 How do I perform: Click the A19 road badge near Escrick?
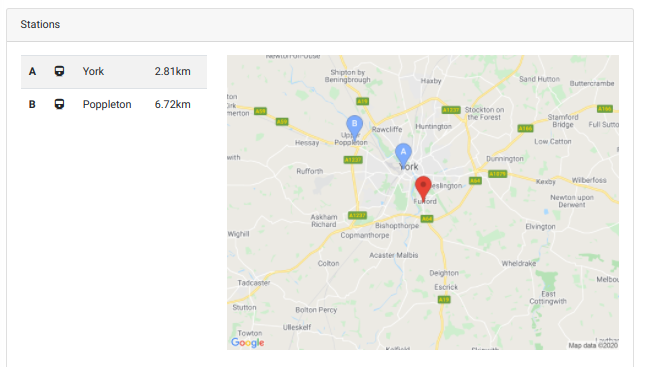pos(444,299)
